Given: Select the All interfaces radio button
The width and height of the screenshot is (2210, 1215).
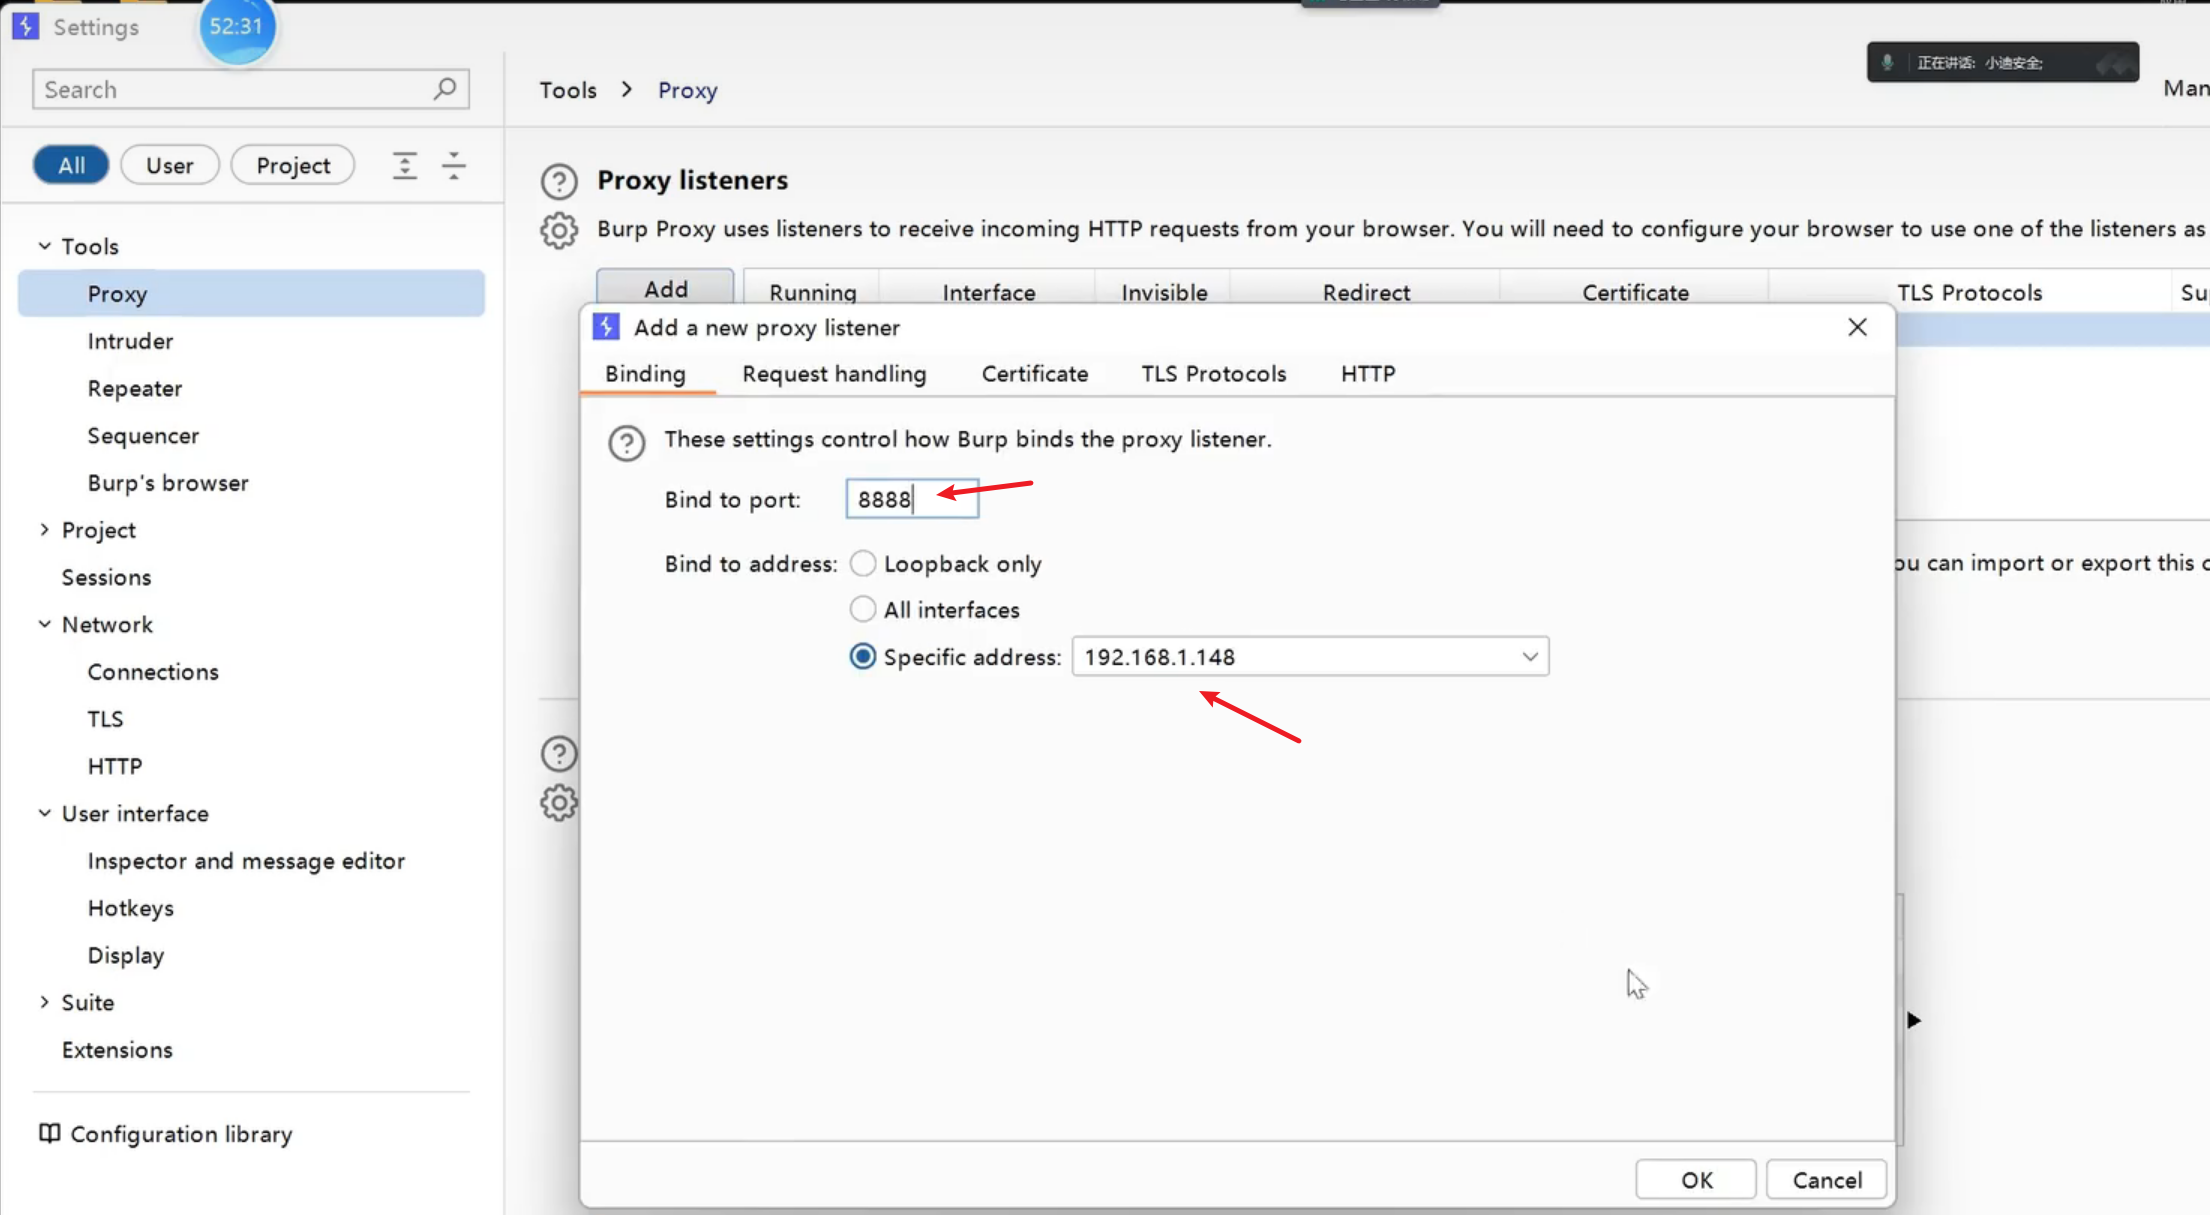Looking at the screenshot, I should coord(862,609).
